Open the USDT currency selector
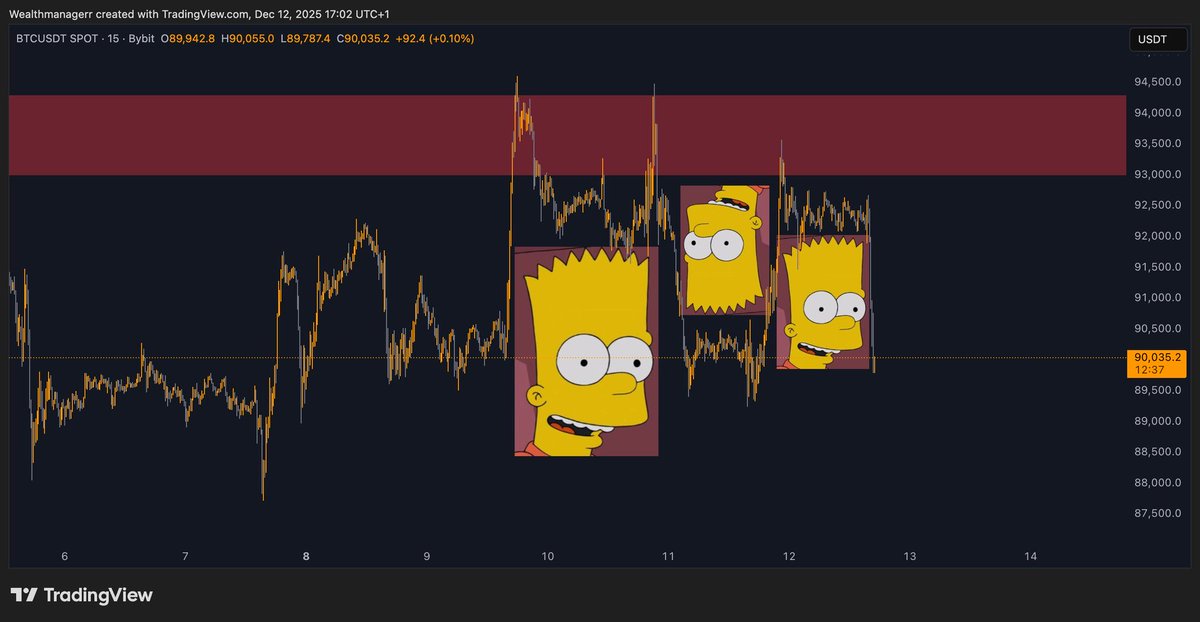The width and height of the screenshot is (1200, 622). (1156, 40)
